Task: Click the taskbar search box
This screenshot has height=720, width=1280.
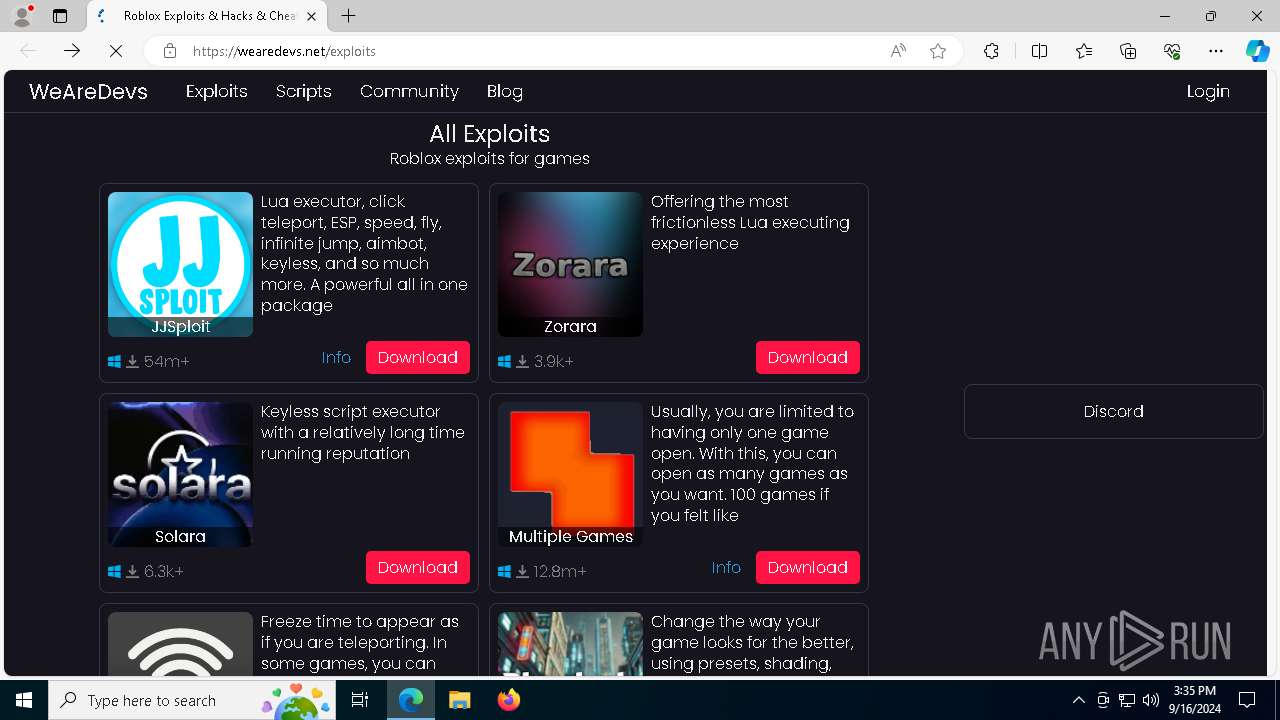Action: pyautogui.click(x=192, y=700)
